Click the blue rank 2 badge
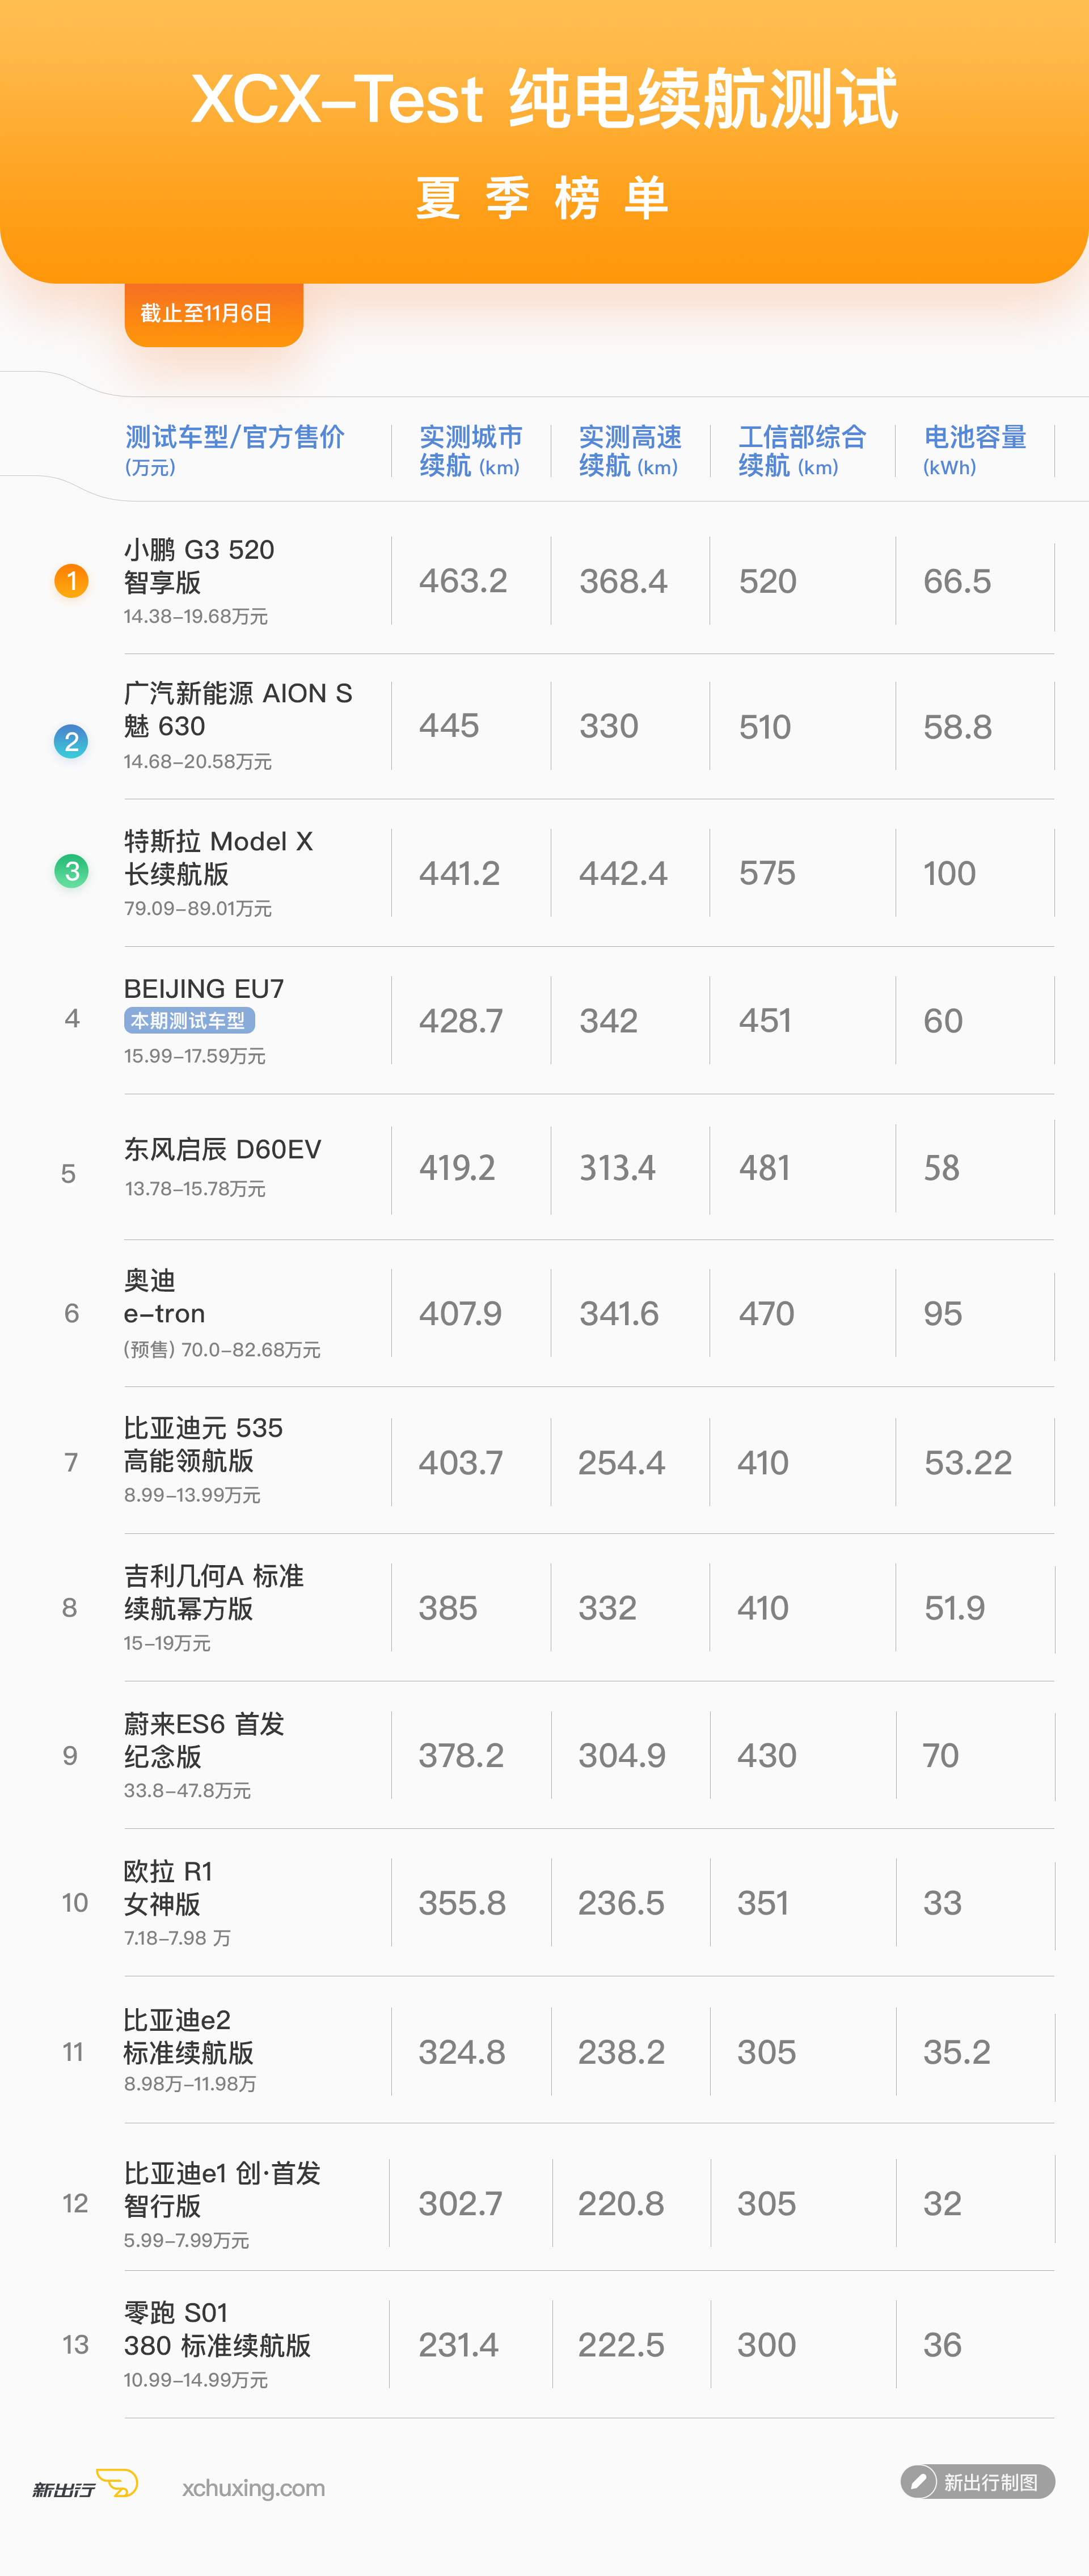Screen dimensions: 1089x2576 (71, 742)
